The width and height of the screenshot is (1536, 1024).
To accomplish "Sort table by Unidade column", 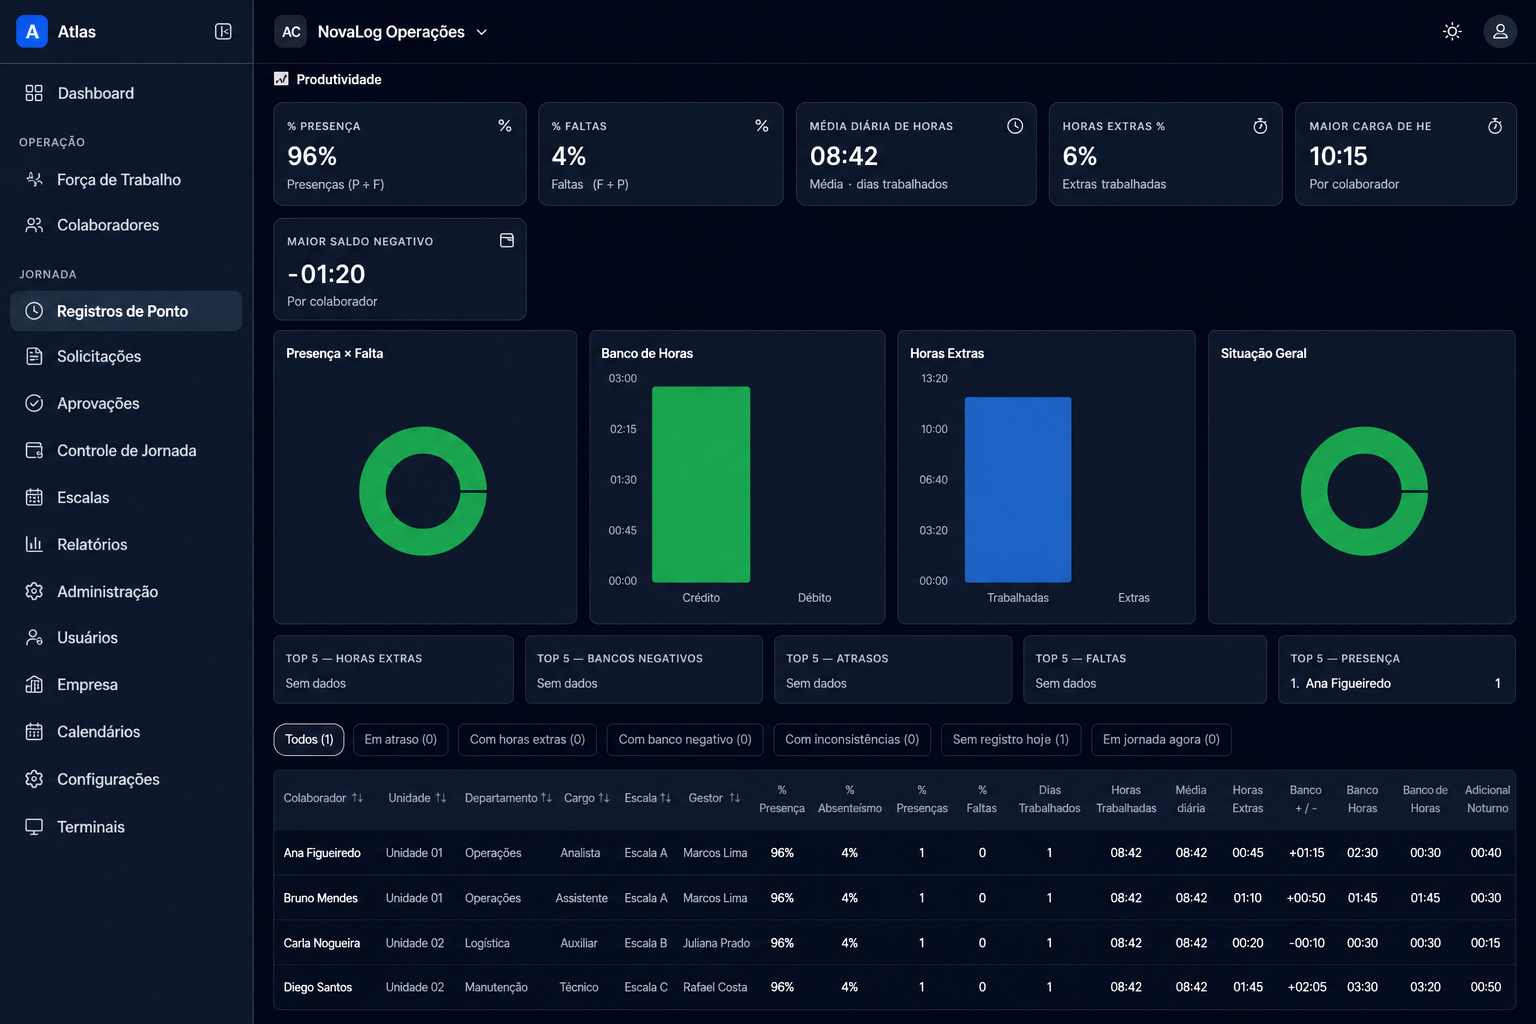I will coord(417,798).
